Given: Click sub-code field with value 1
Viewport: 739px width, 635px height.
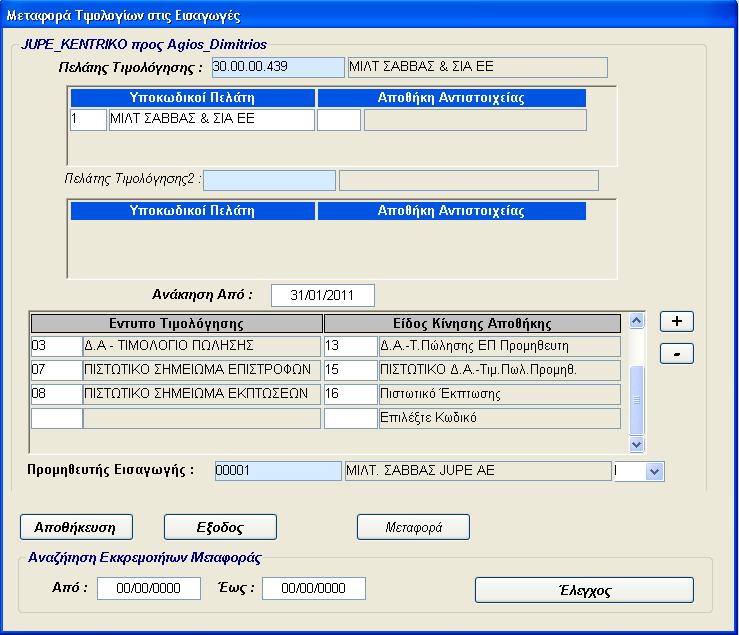Looking at the screenshot, I should [x=88, y=120].
